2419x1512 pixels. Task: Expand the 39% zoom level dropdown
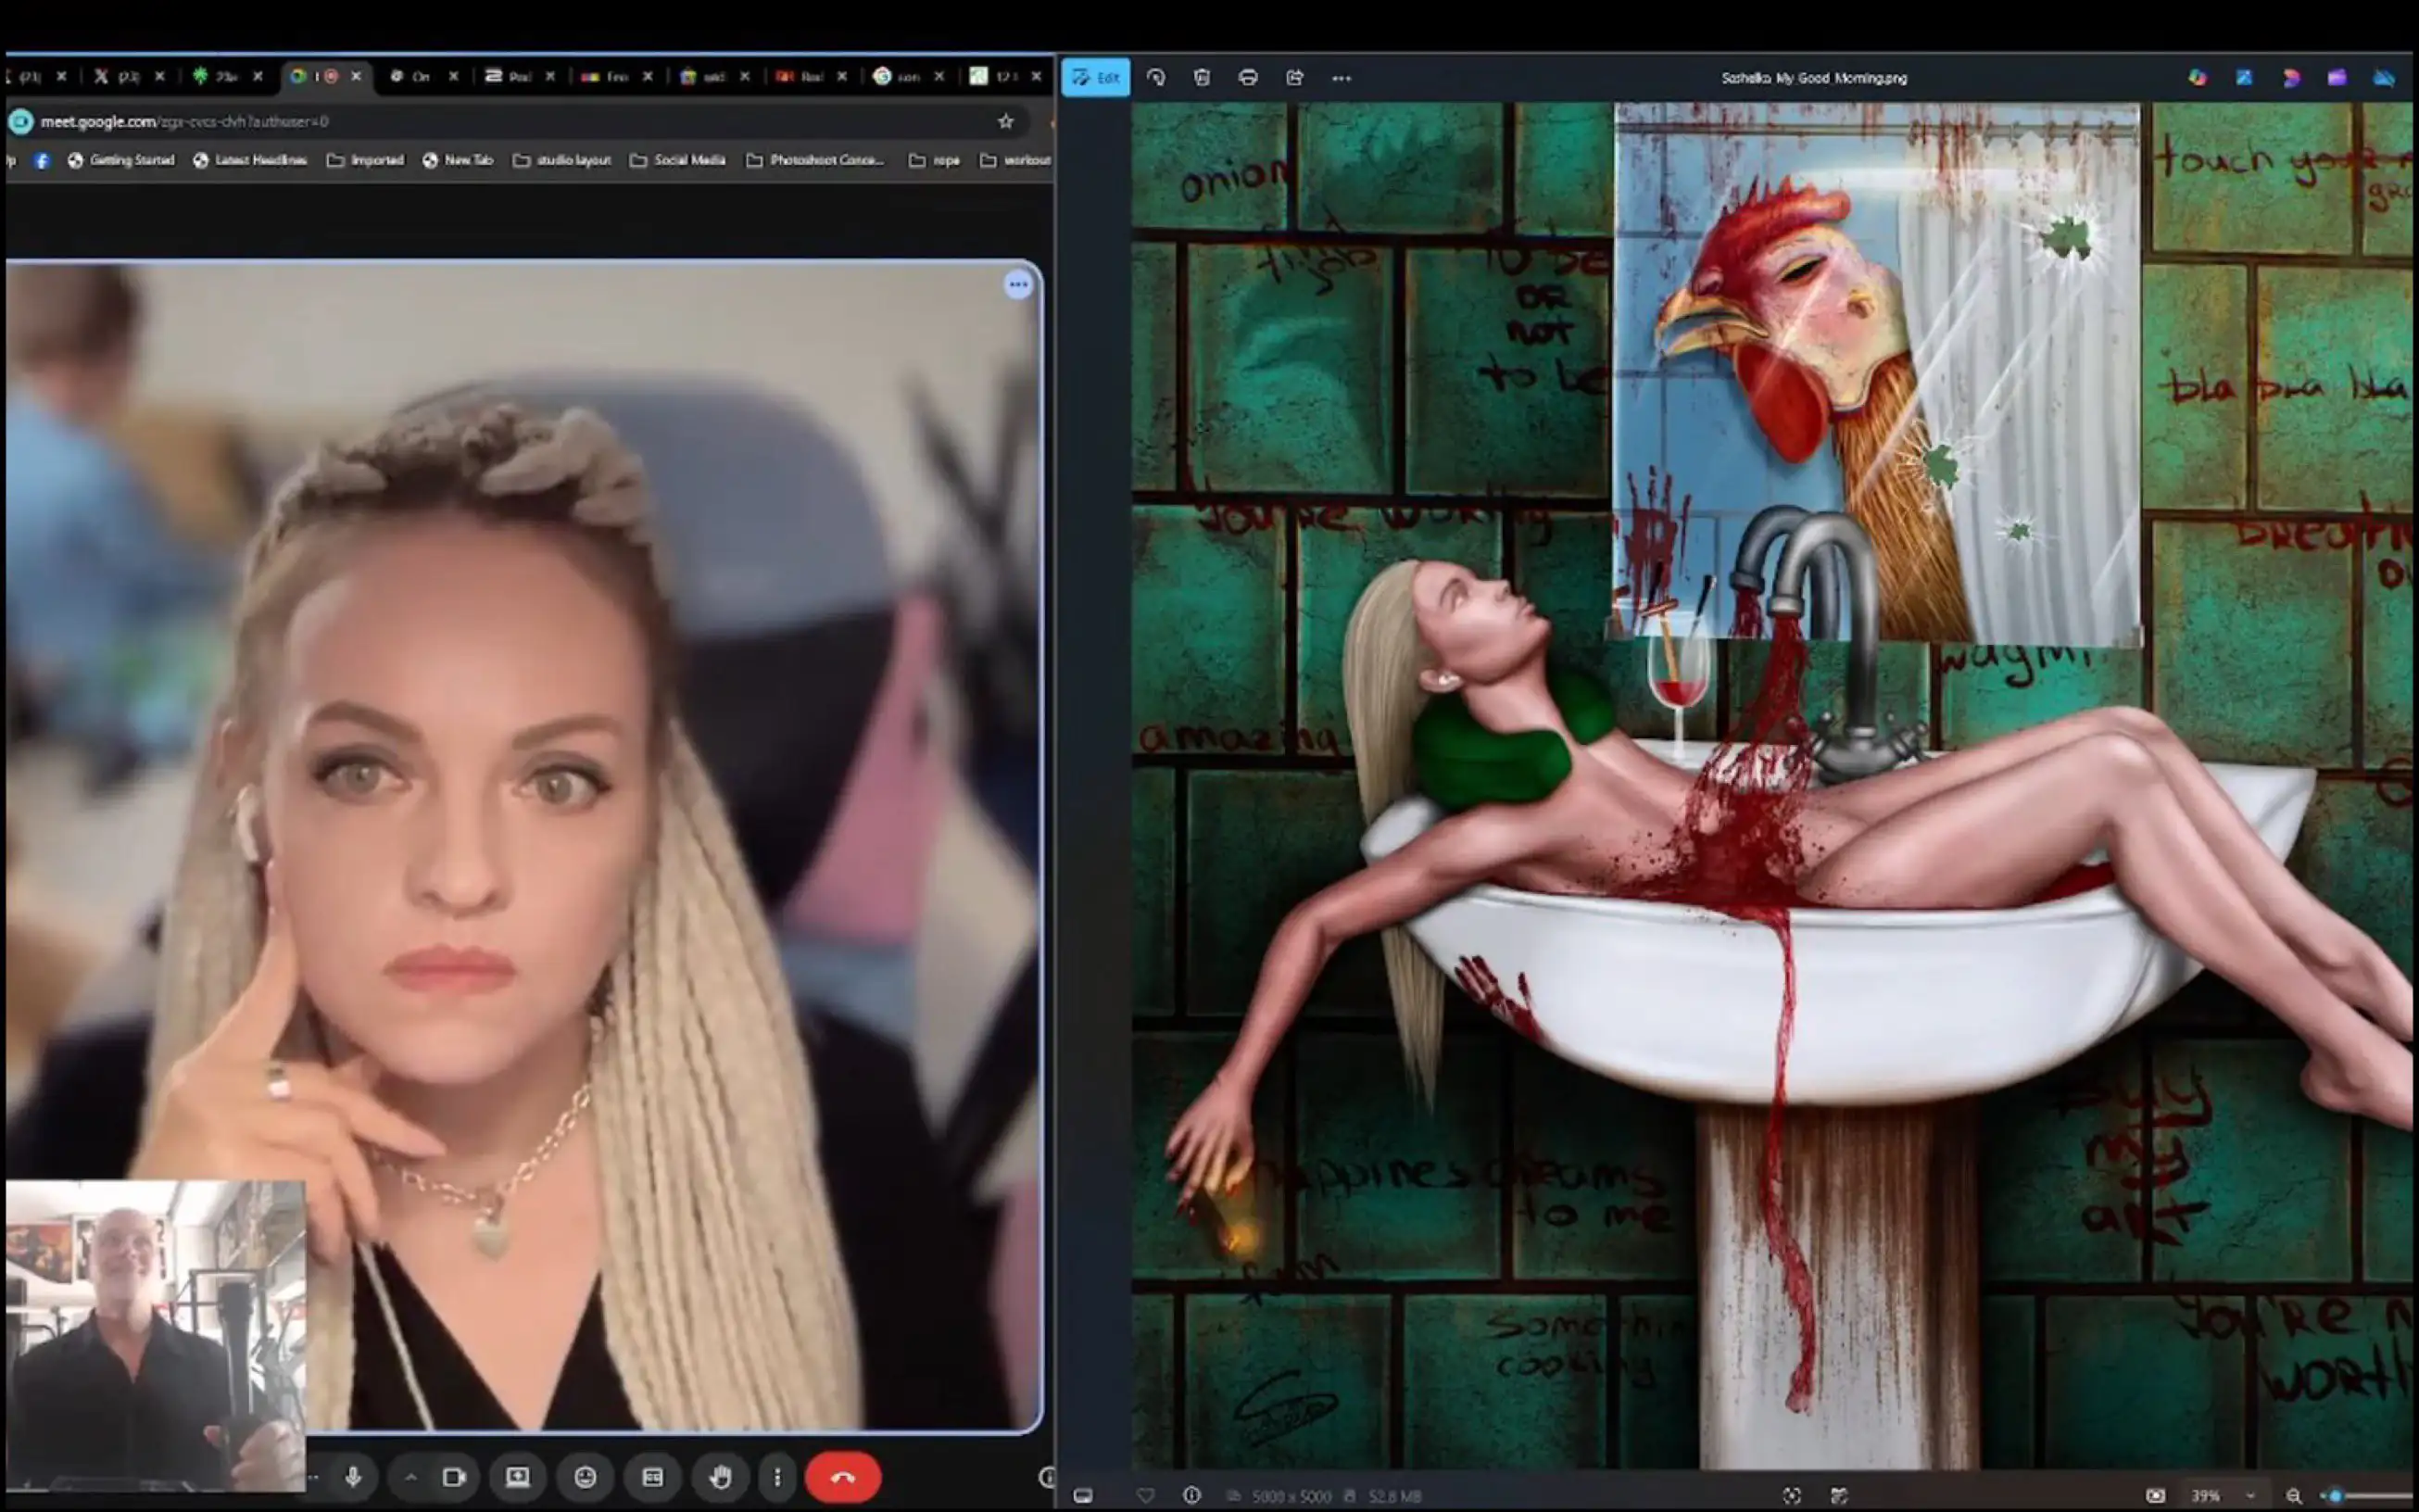click(x=2250, y=1496)
